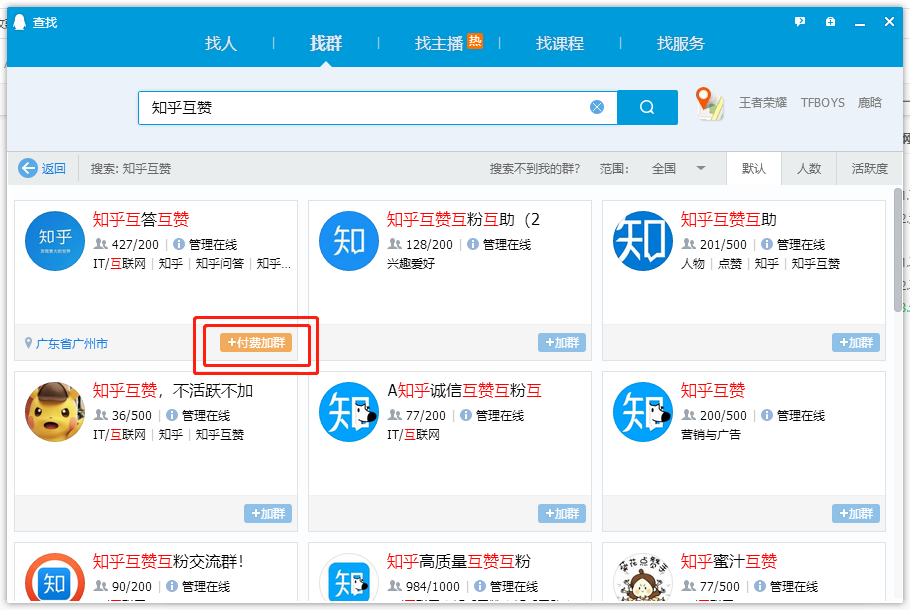Click the 营销与广告 category text
Viewport: 910px width, 610px height.
[x=710, y=434]
